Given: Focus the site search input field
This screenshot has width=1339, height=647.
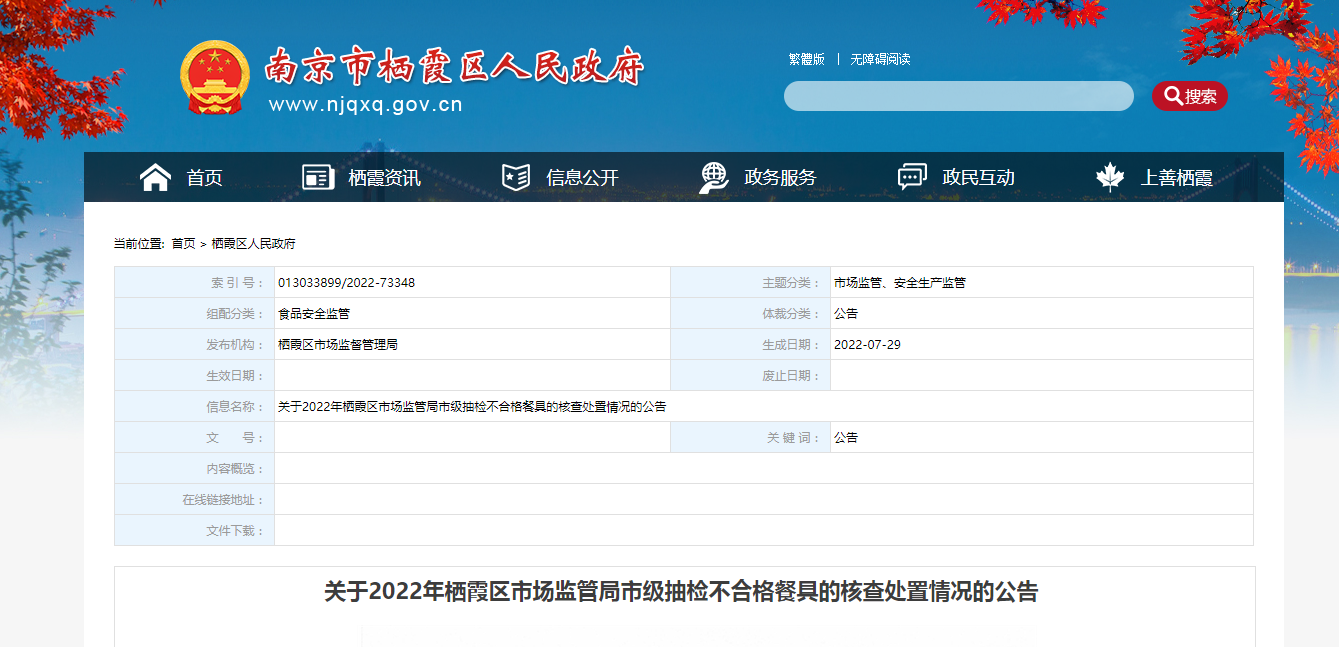Looking at the screenshot, I should pos(958,96).
